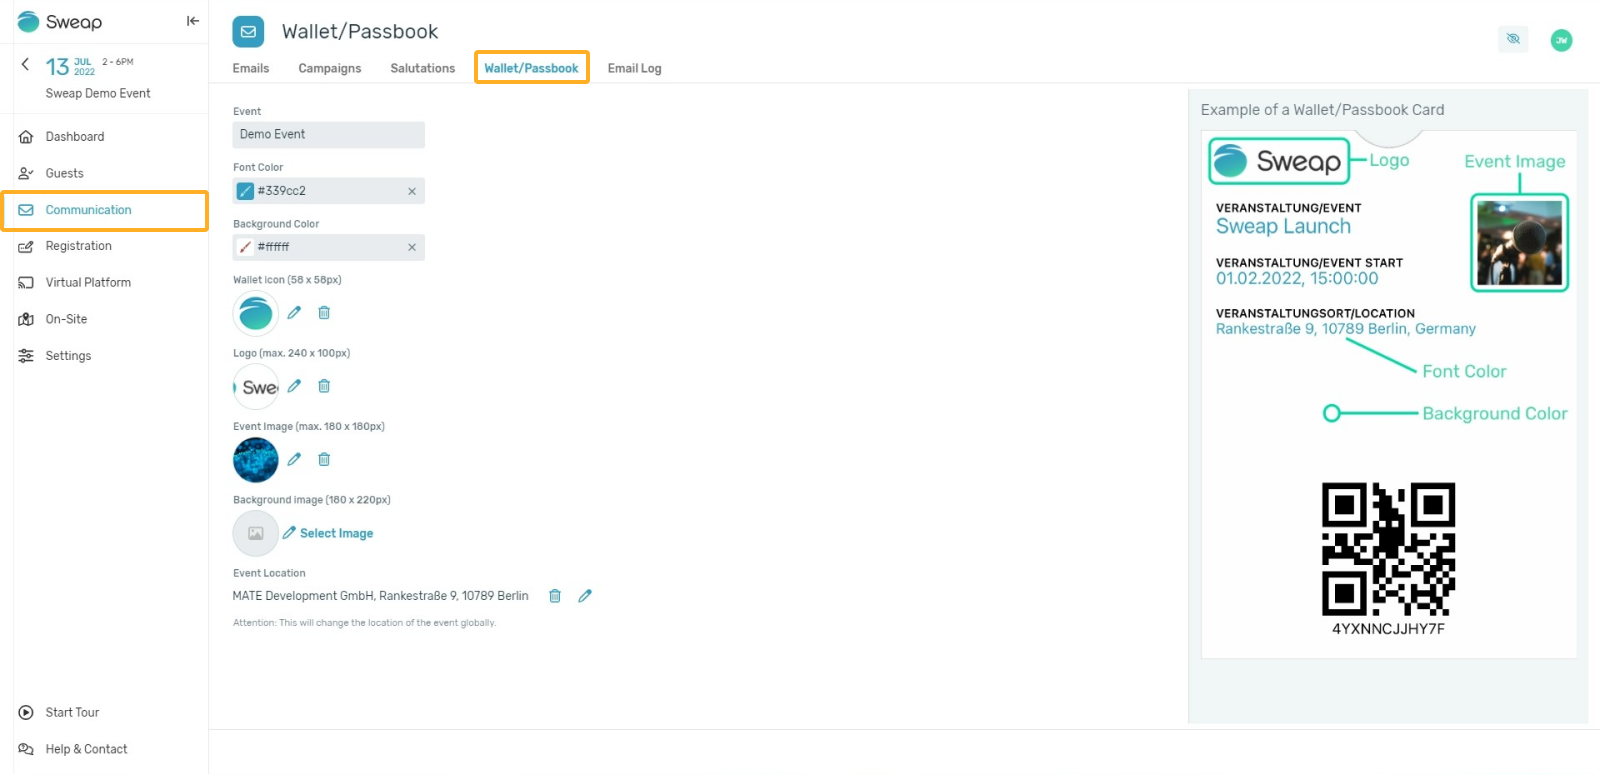Open the On-Site section

(66, 319)
